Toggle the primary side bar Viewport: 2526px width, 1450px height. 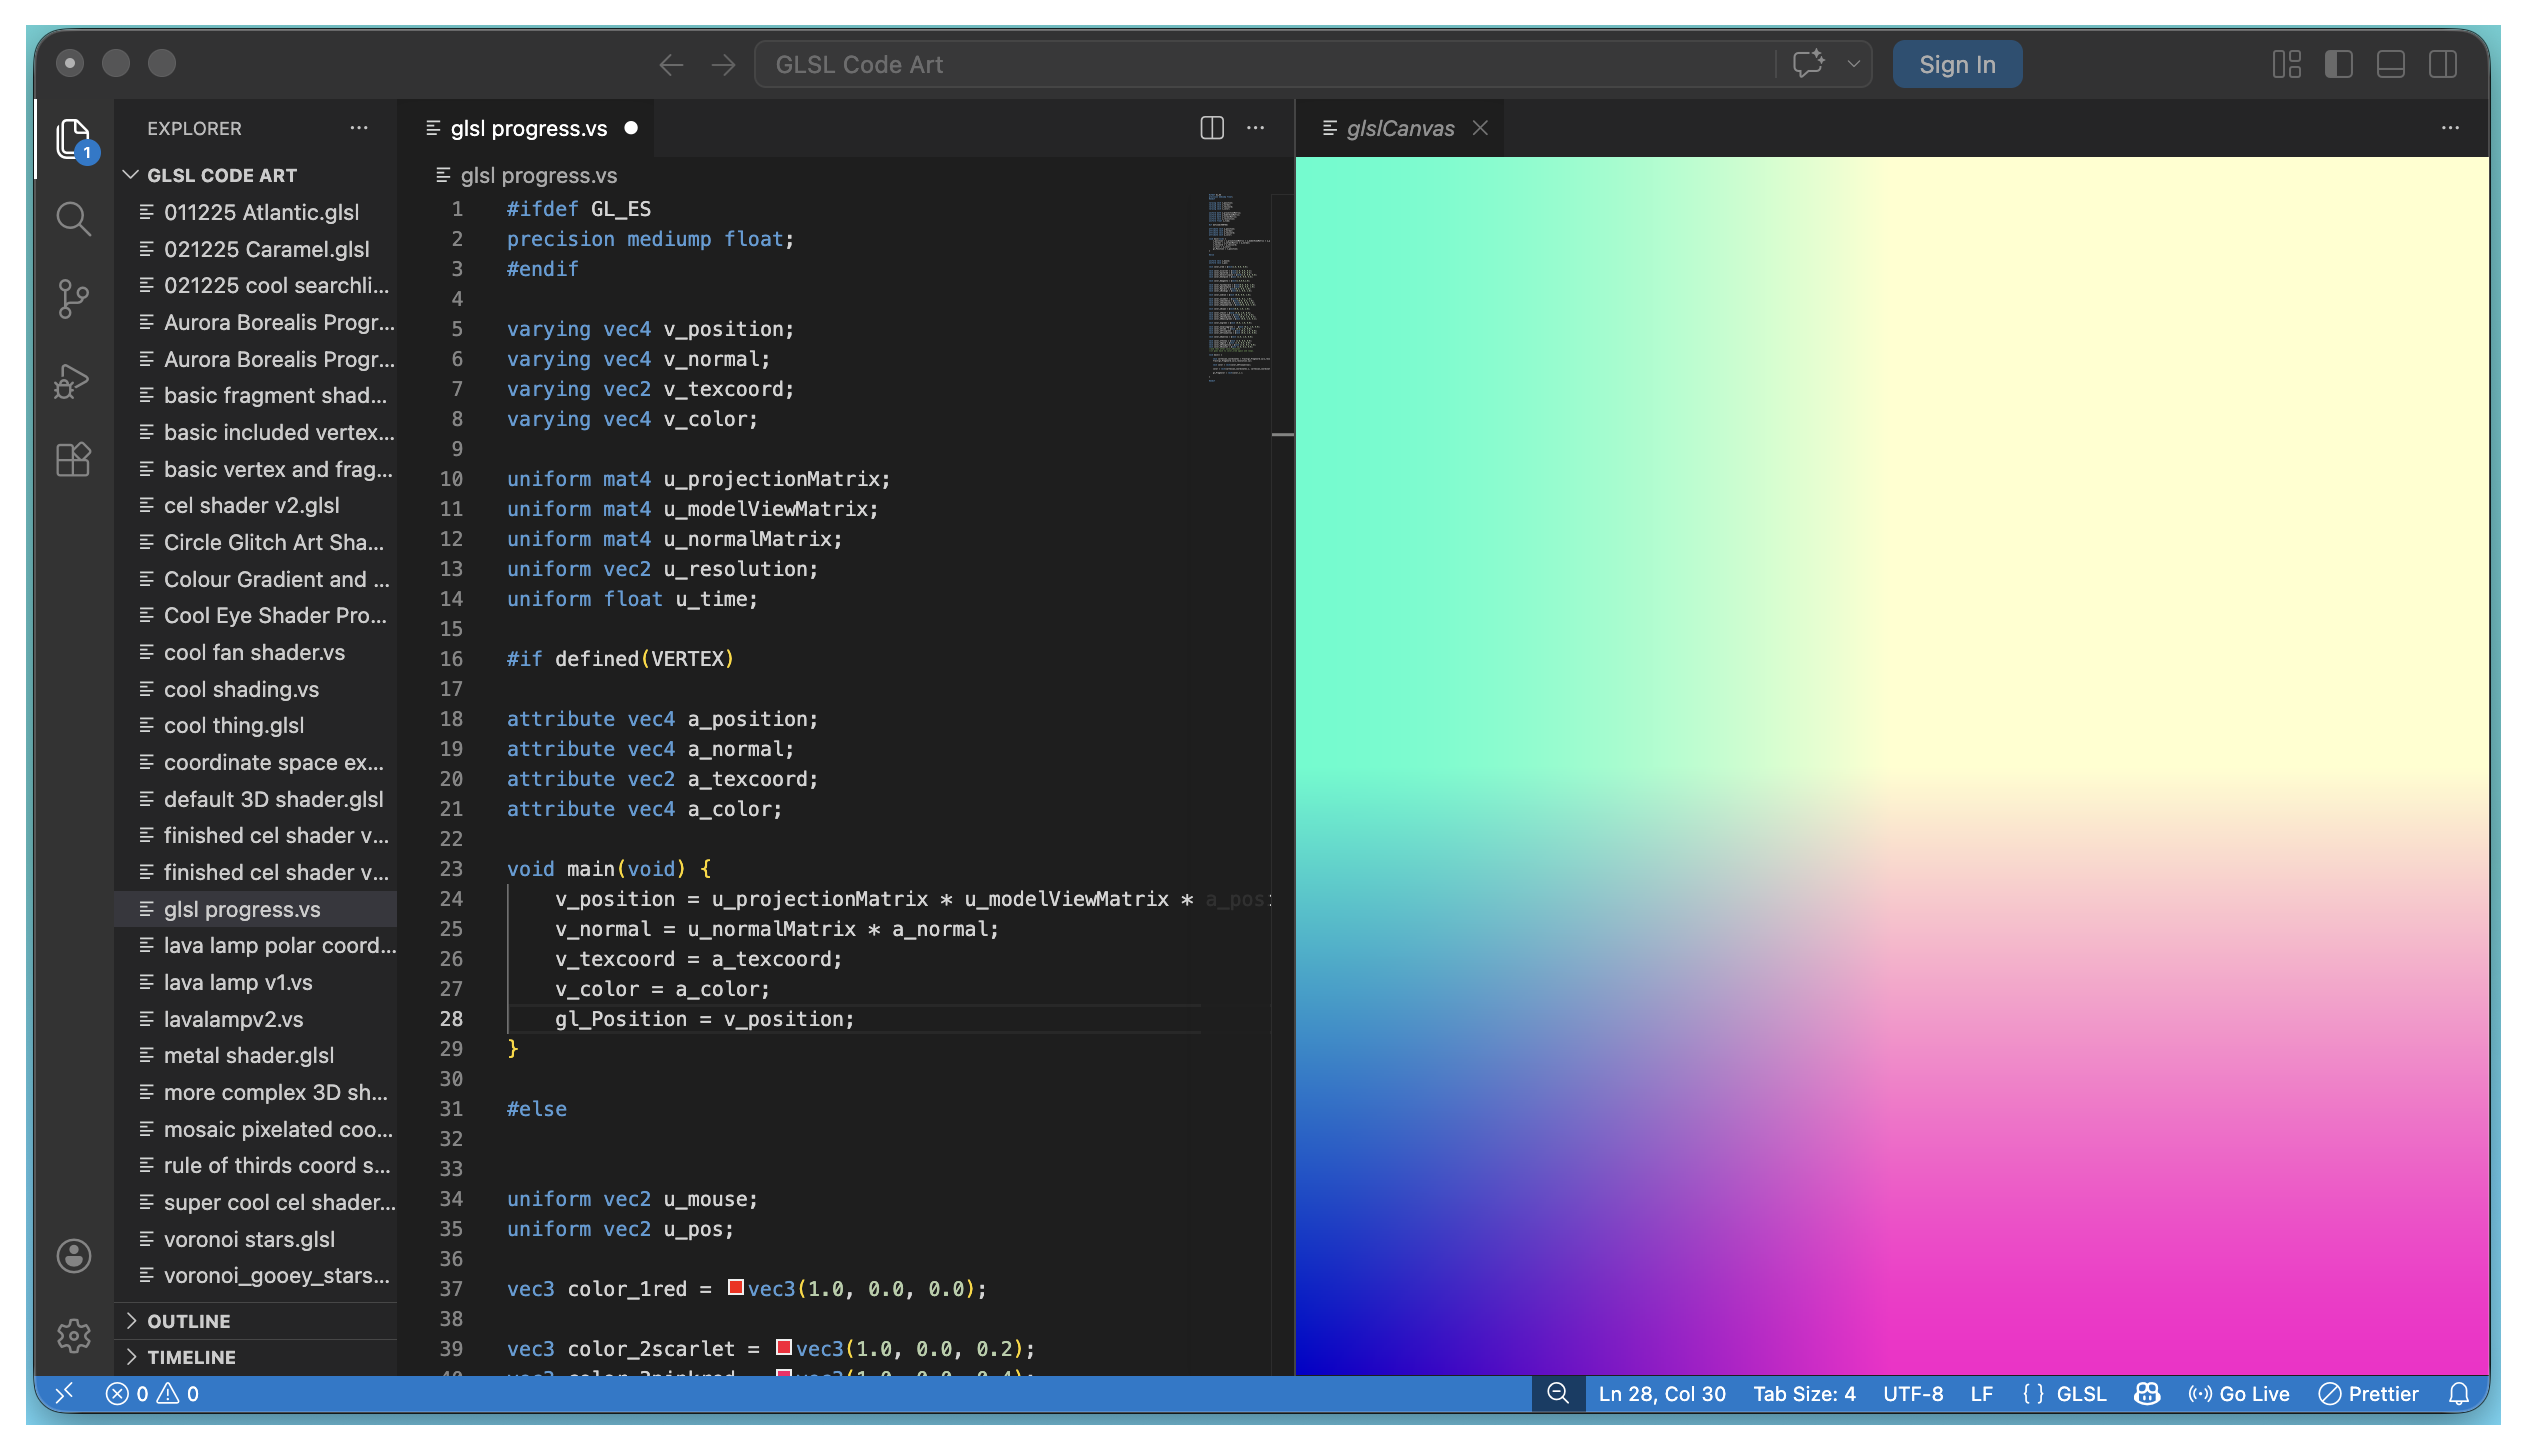tap(2338, 64)
